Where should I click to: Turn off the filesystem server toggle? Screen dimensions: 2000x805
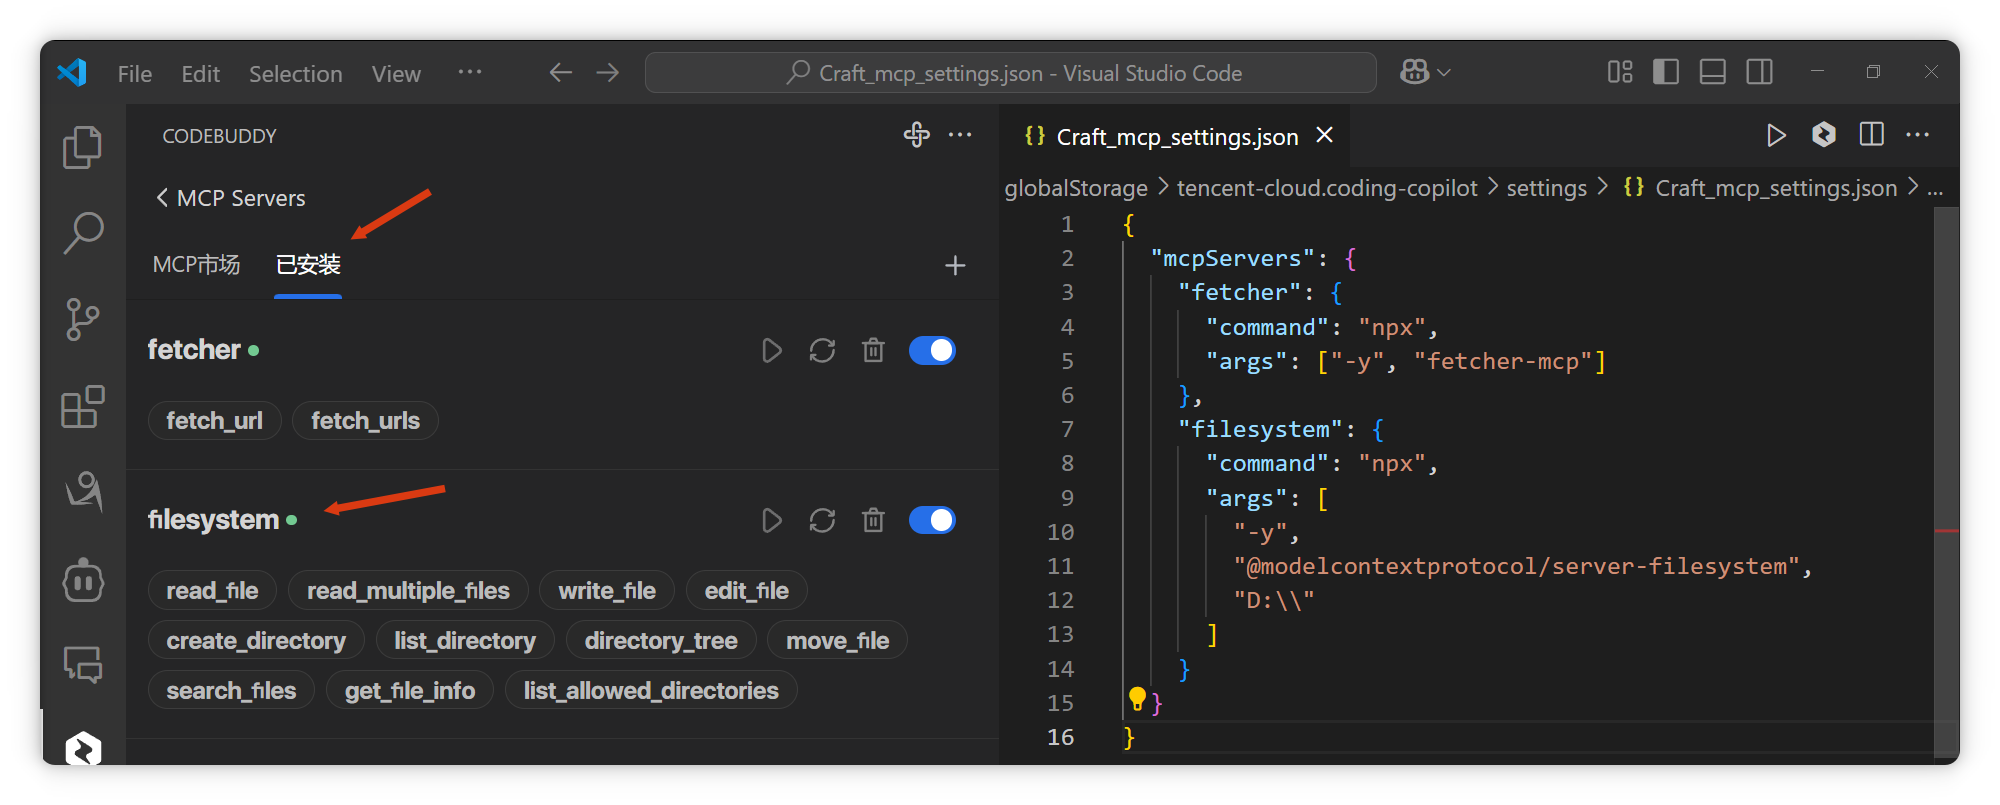pyautogui.click(x=932, y=520)
